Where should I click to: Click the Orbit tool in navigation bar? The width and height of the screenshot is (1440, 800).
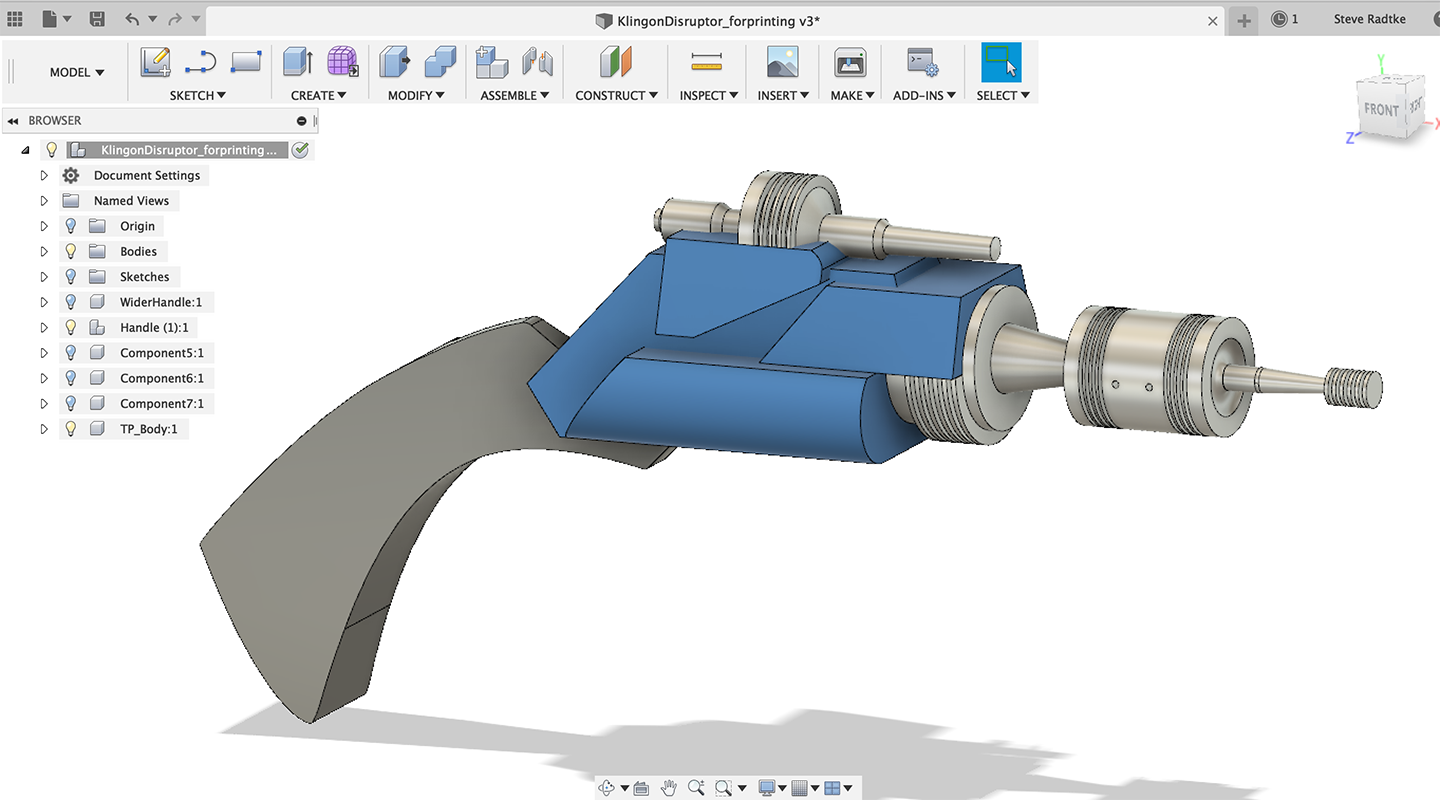[607, 788]
